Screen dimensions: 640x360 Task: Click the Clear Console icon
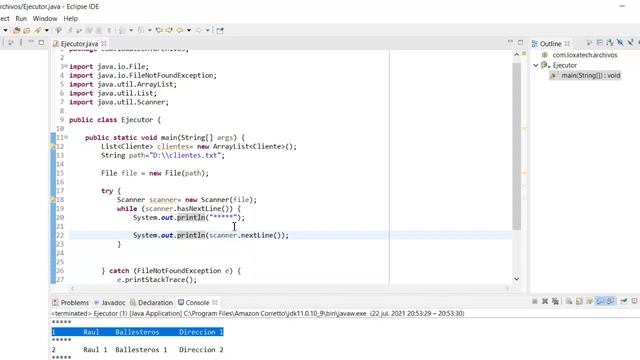click(569, 301)
